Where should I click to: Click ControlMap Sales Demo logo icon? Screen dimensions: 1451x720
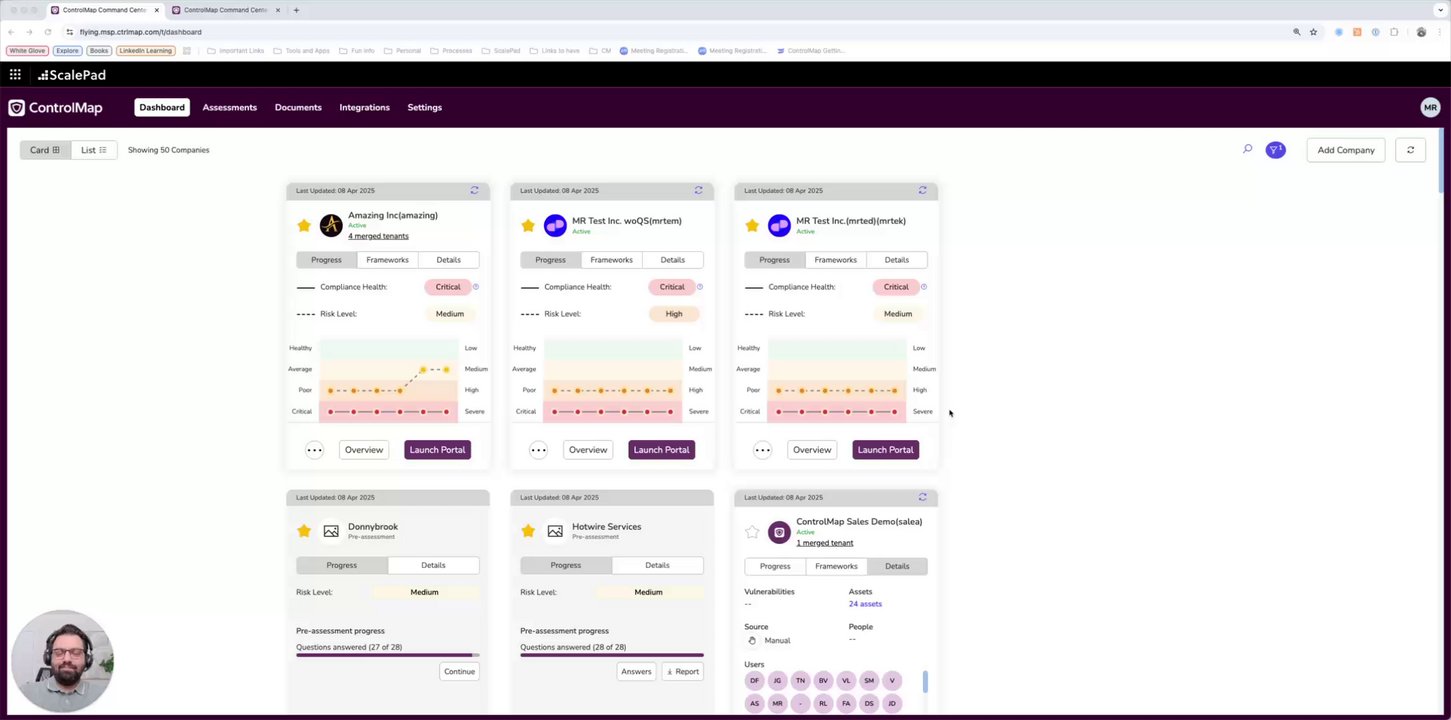tap(779, 532)
